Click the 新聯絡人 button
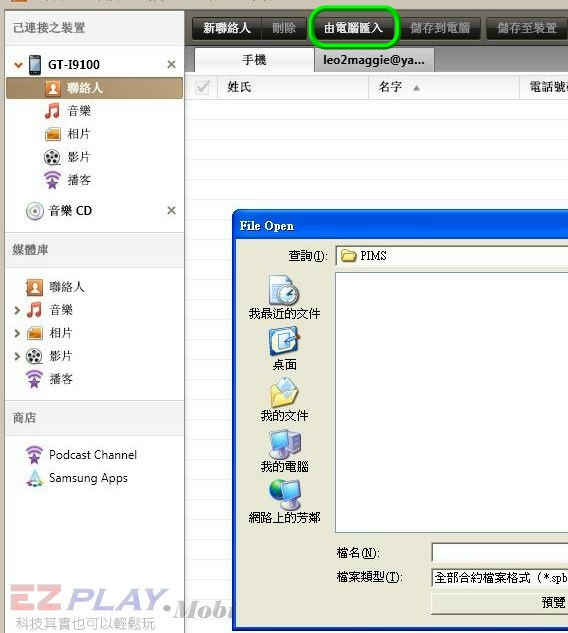568x633 pixels. tap(227, 28)
